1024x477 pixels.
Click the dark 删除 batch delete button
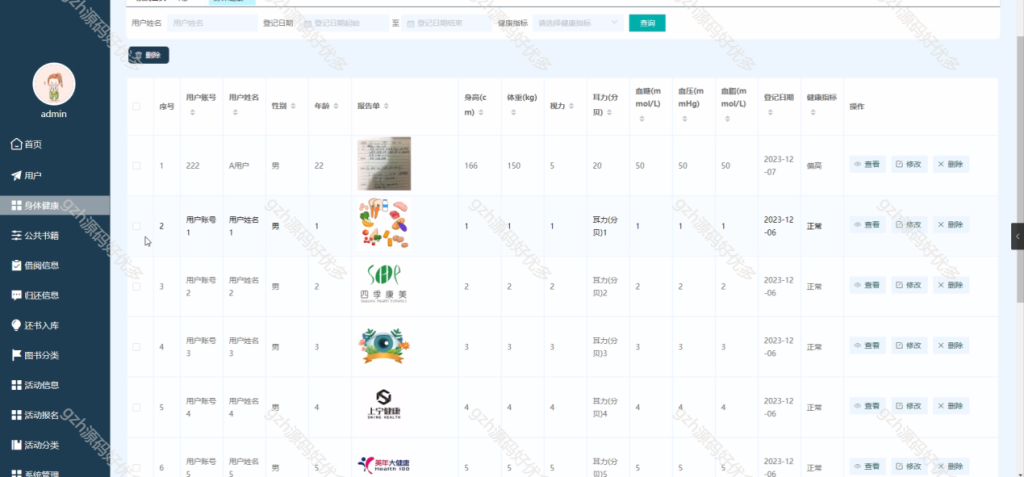(149, 55)
